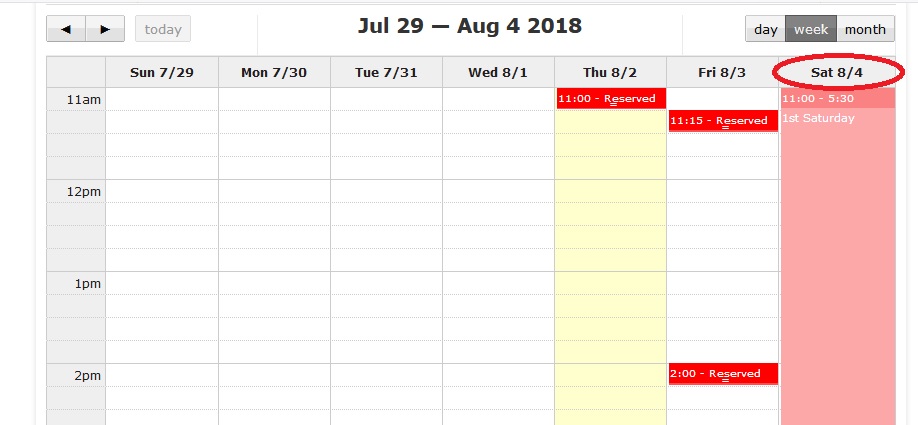This screenshot has width=918, height=425.
Task: Open Friday 2:00 Reserved event
Action: click(x=722, y=374)
